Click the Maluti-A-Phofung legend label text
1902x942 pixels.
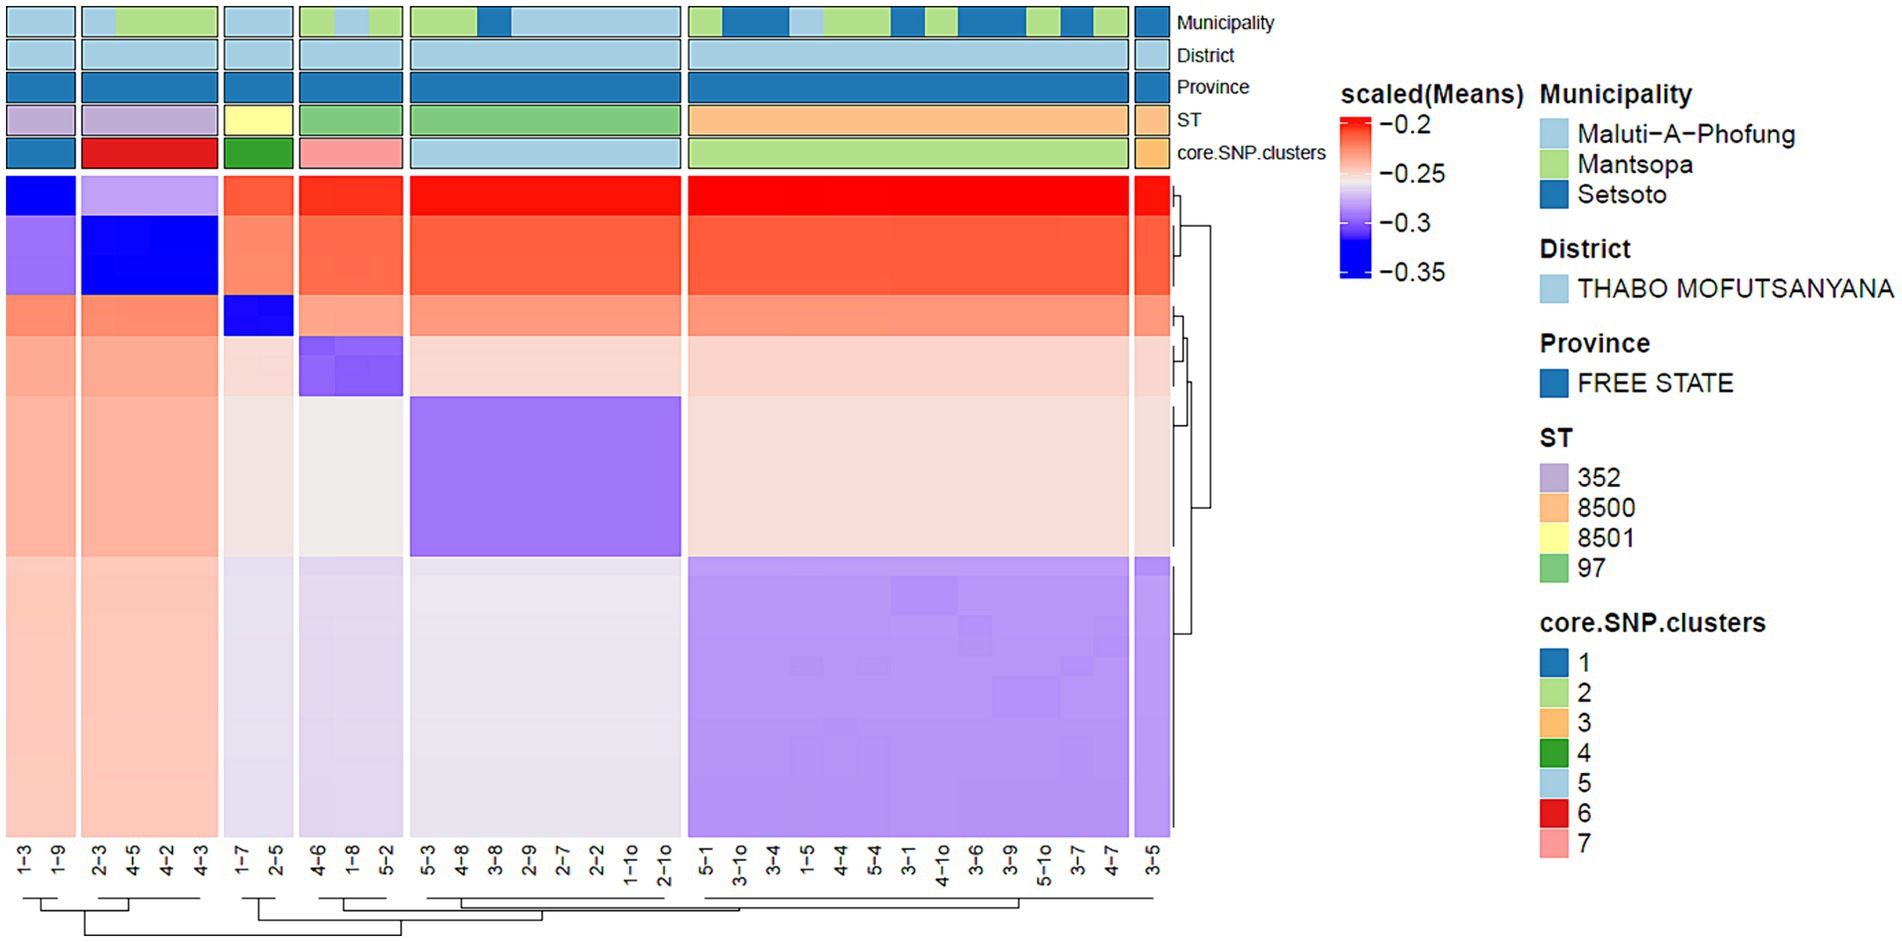pos(1686,134)
